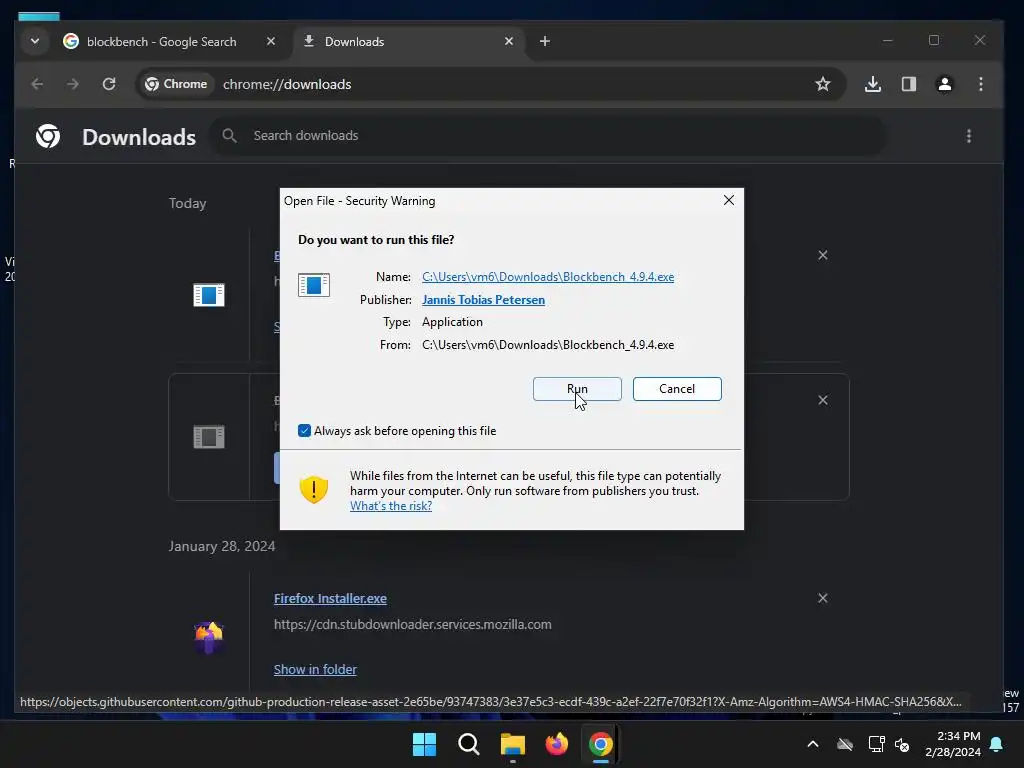Viewport: 1024px width, 768px height.
Task: Click the Today date heading
Action: (187, 203)
